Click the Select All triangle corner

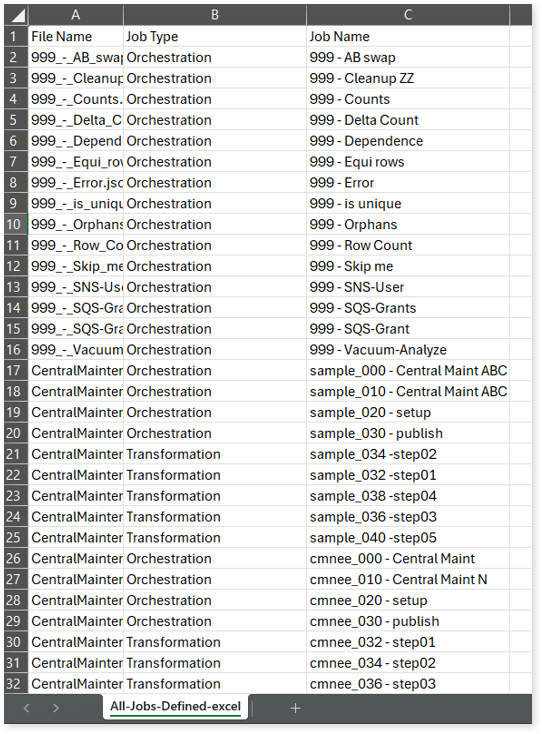(x=17, y=15)
